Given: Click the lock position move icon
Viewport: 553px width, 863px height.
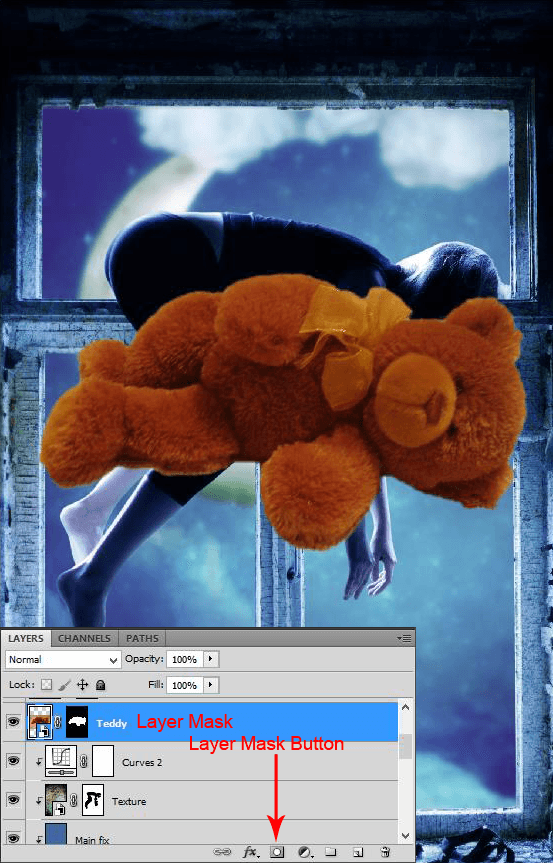Looking at the screenshot, I should point(83,685).
